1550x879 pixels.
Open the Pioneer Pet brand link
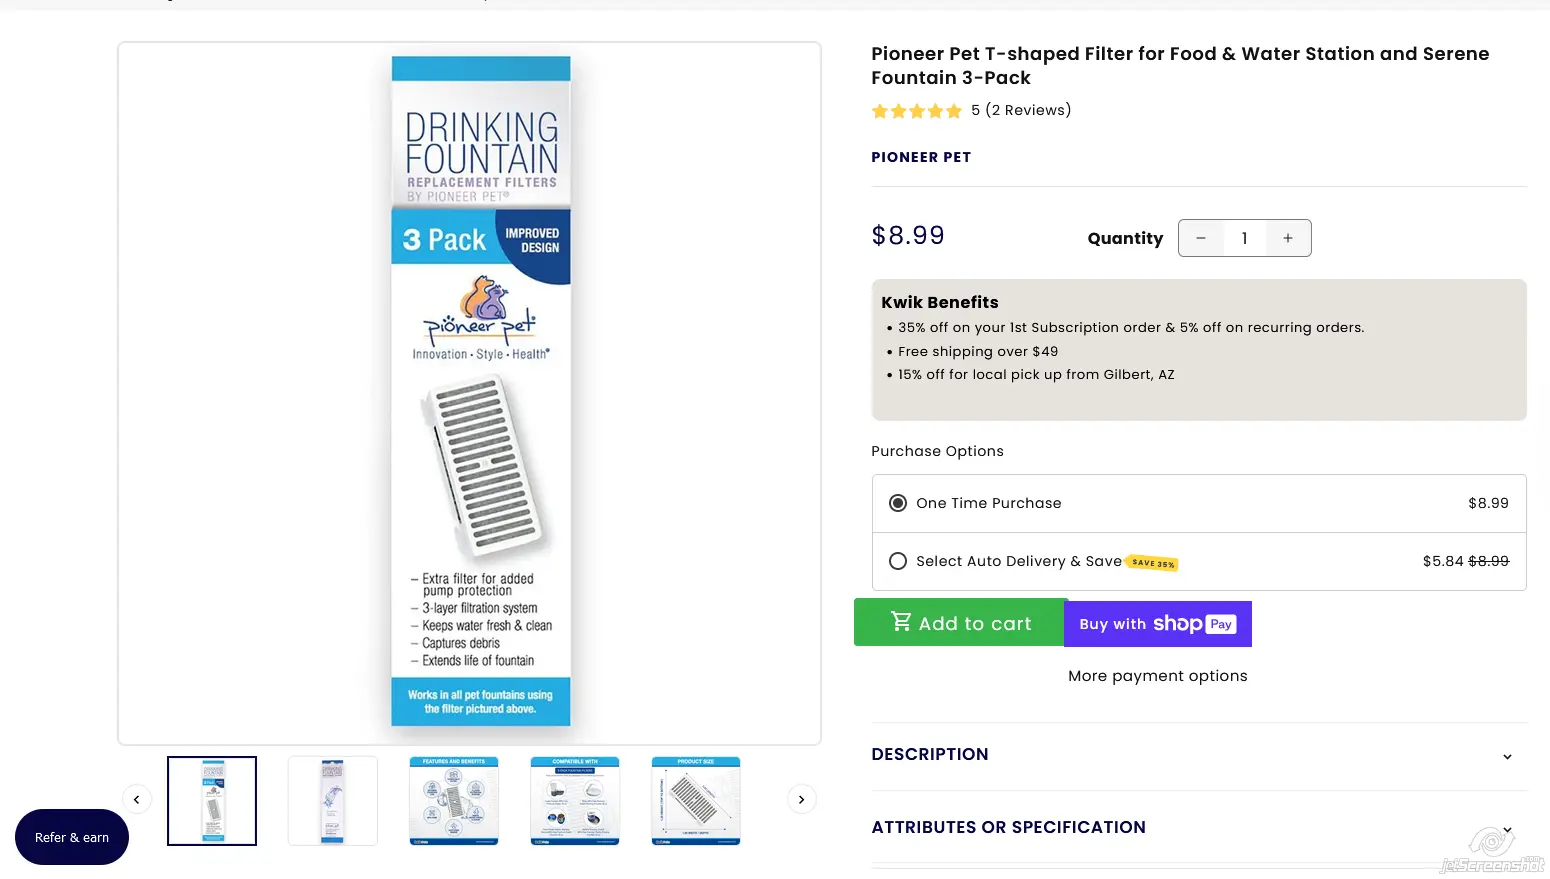[920, 157]
